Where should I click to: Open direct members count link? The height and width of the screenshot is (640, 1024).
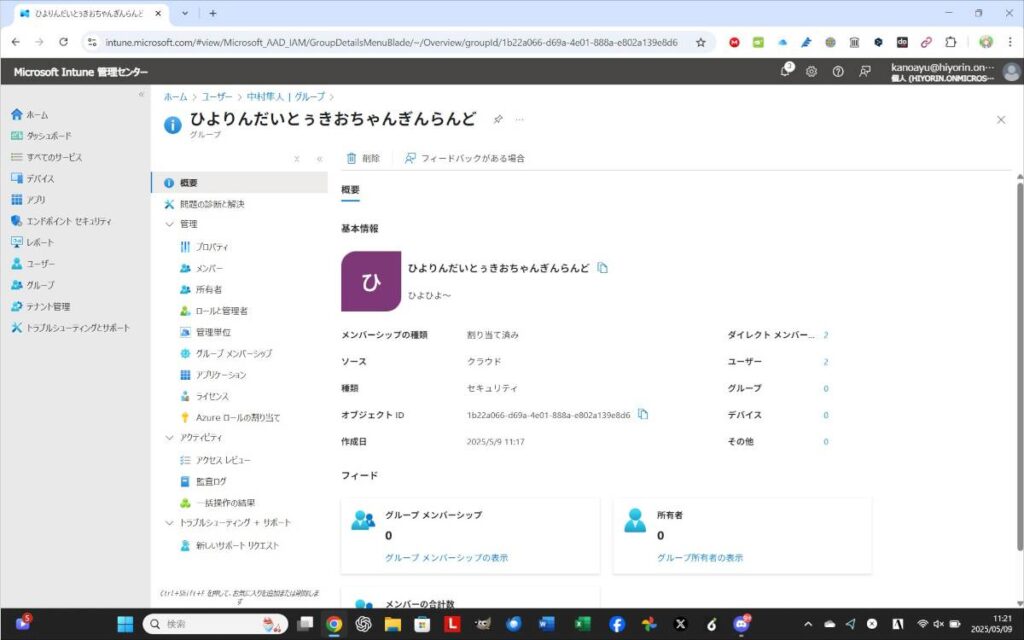click(x=825, y=335)
